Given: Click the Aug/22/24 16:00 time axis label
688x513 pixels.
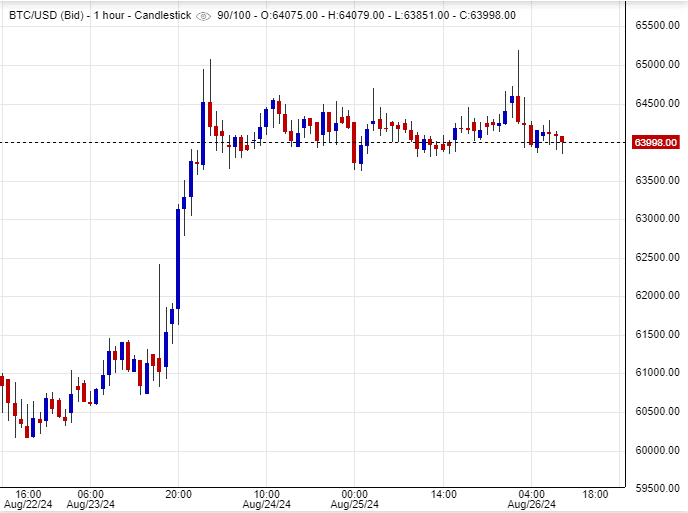Looking at the screenshot, I should pos(28,499).
